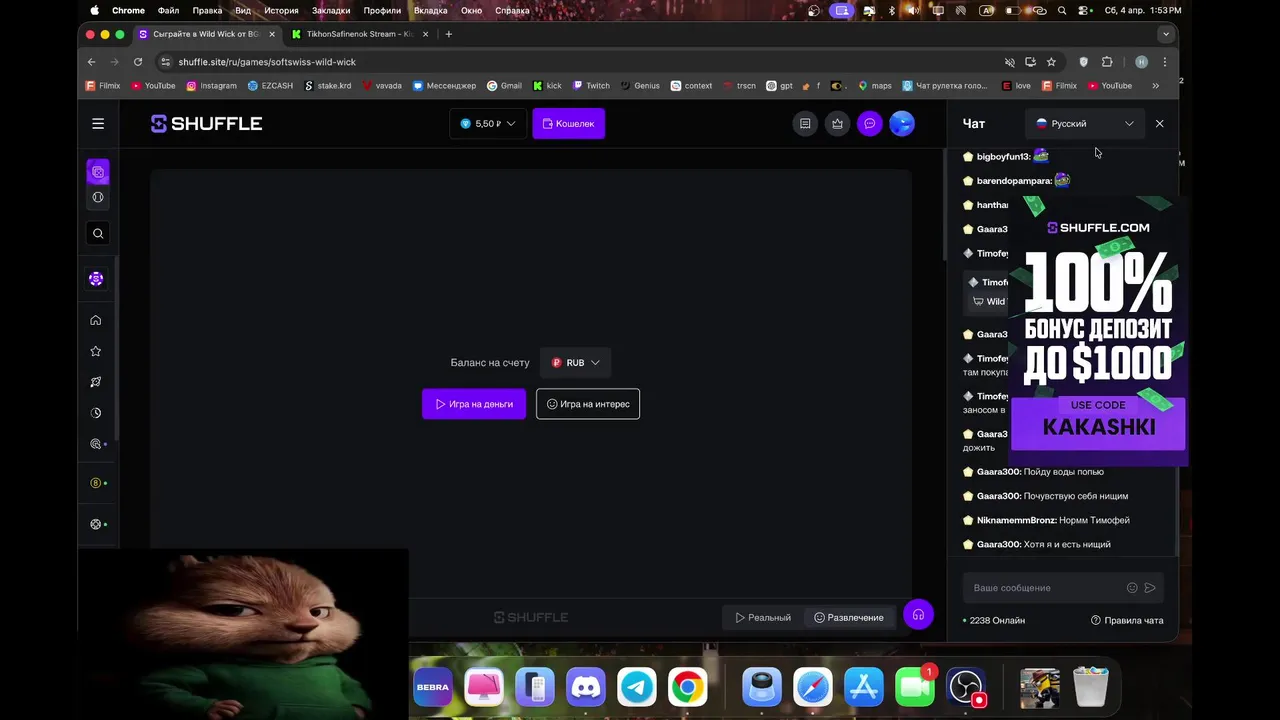Open the profile avatar menu

[902, 124]
